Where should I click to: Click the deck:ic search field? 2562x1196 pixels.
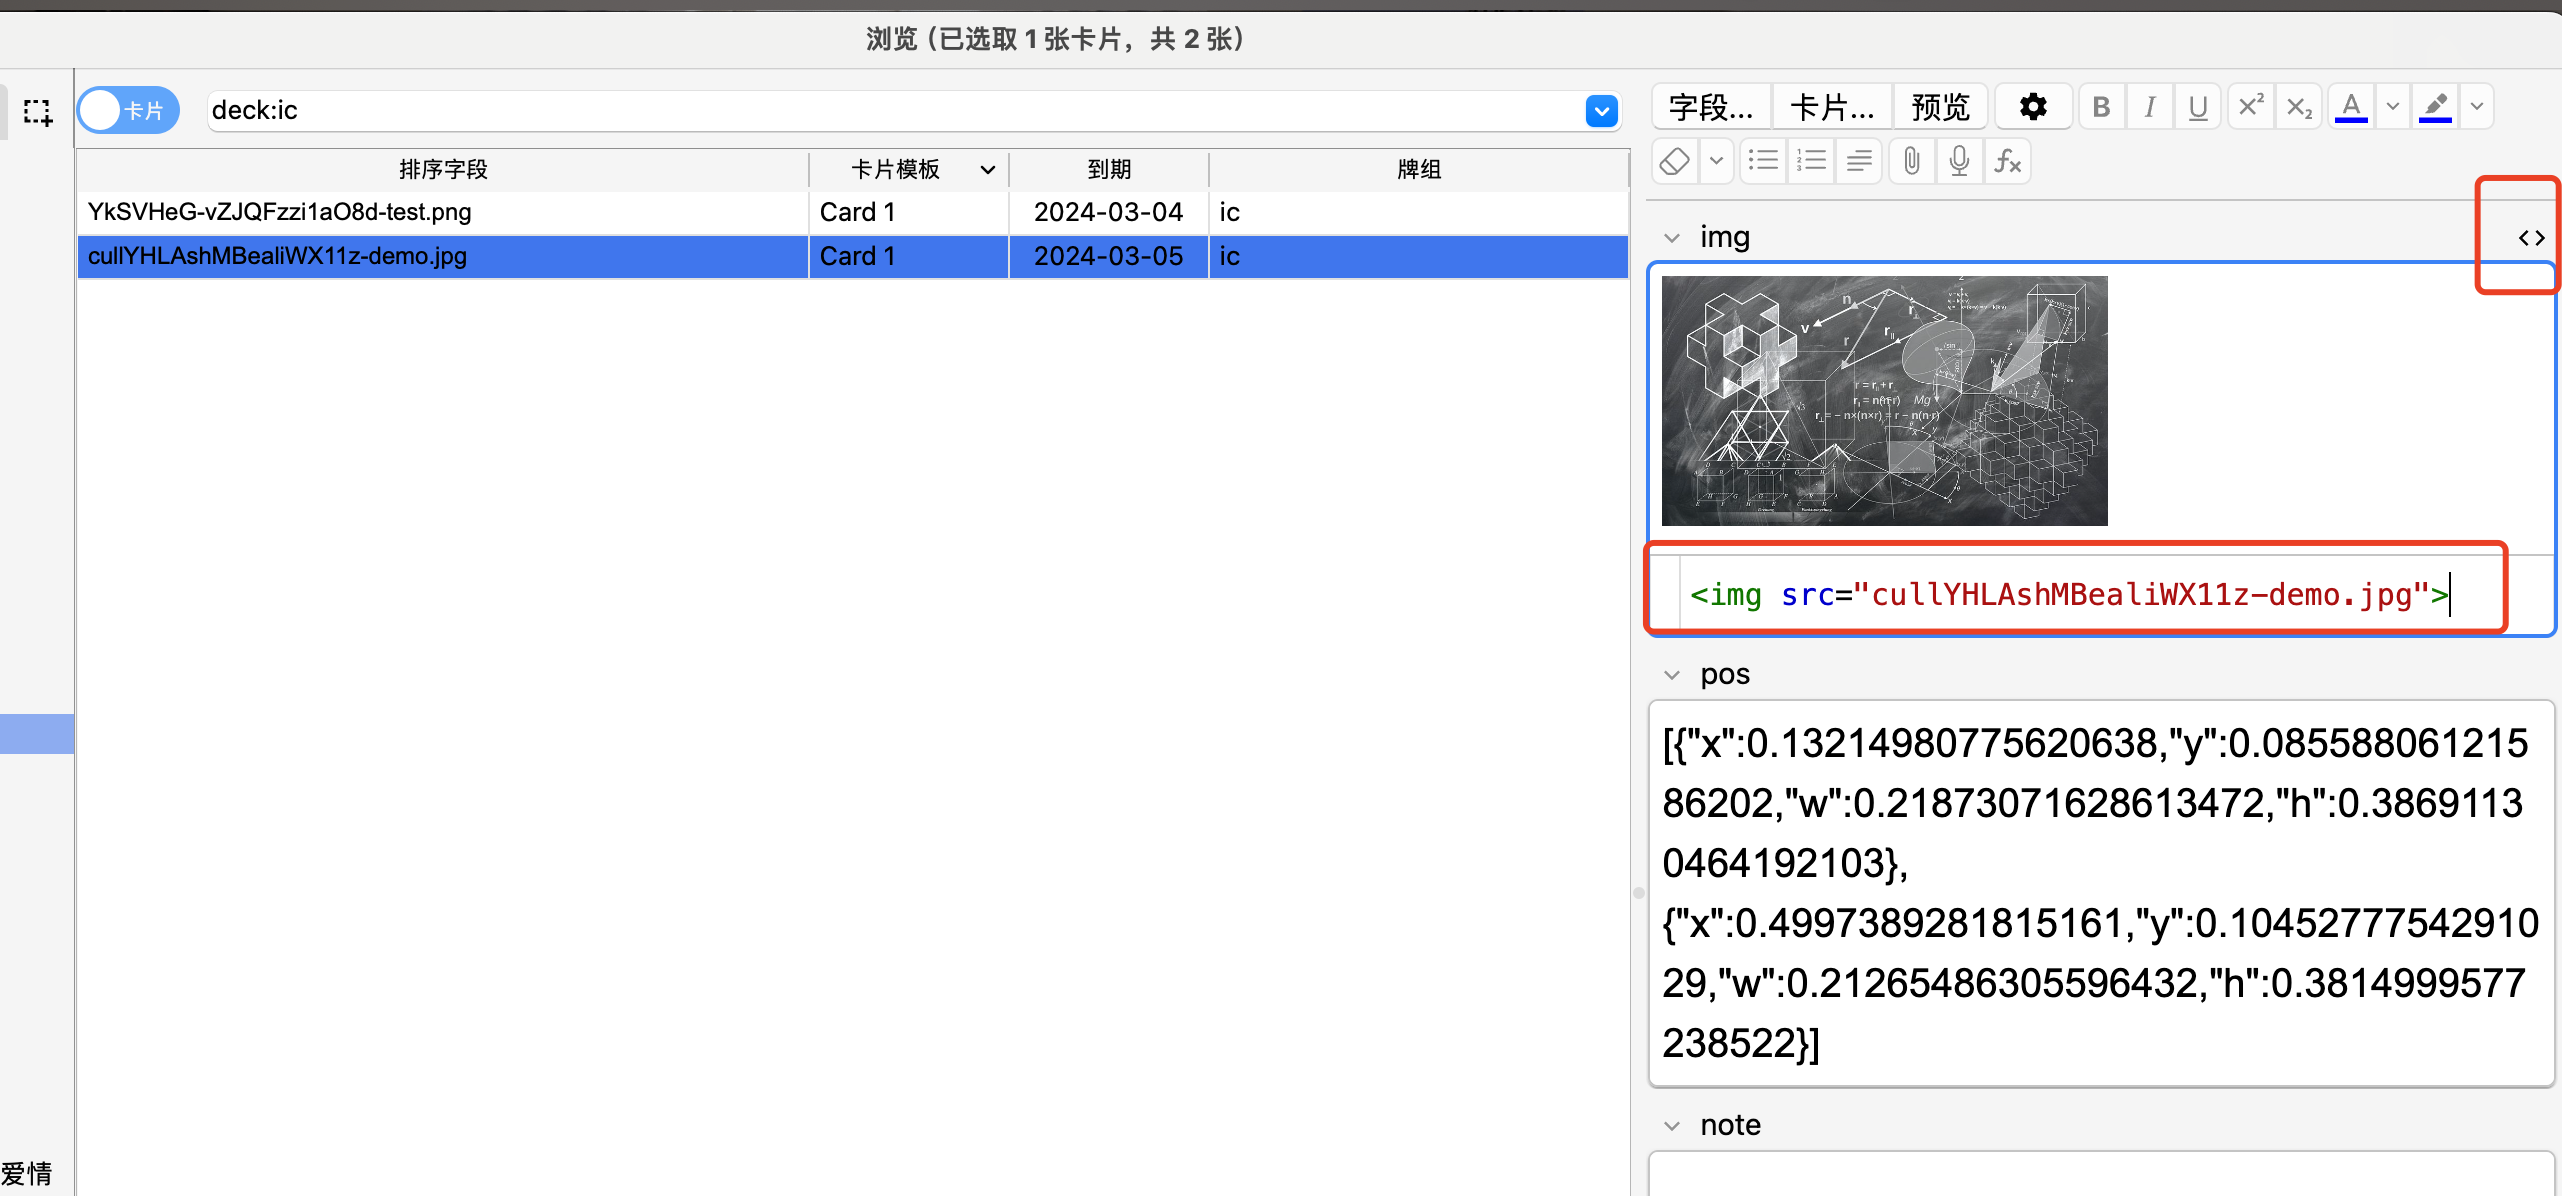pyautogui.click(x=895, y=110)
